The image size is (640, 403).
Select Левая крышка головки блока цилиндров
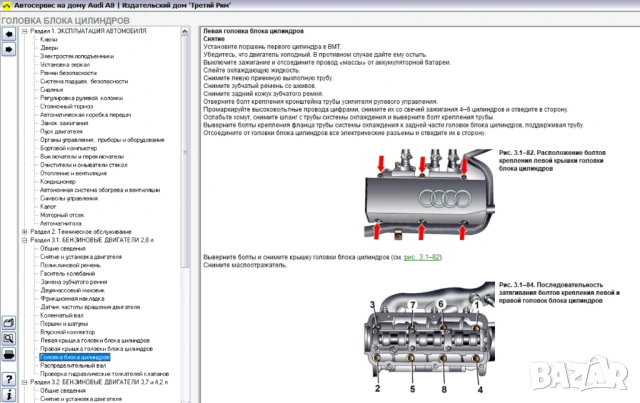click(95, 341)
